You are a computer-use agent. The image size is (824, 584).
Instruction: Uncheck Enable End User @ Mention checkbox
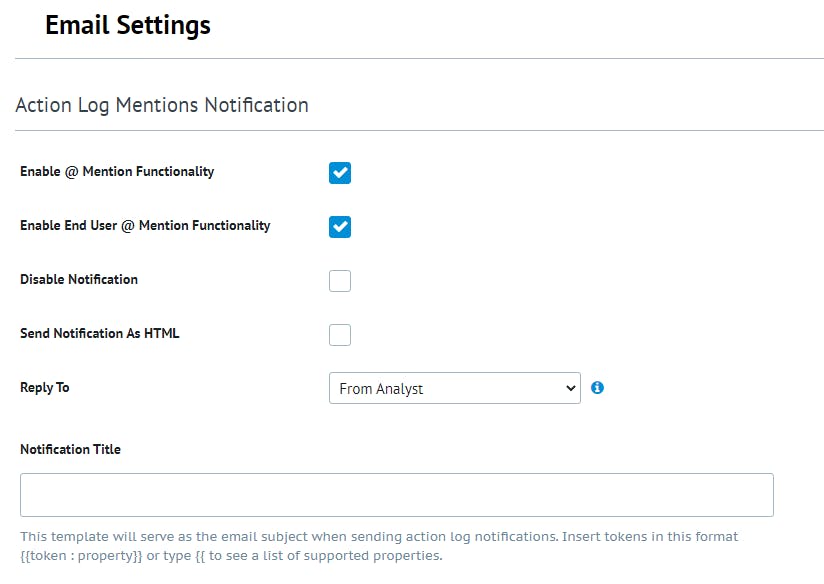[340, 227]
